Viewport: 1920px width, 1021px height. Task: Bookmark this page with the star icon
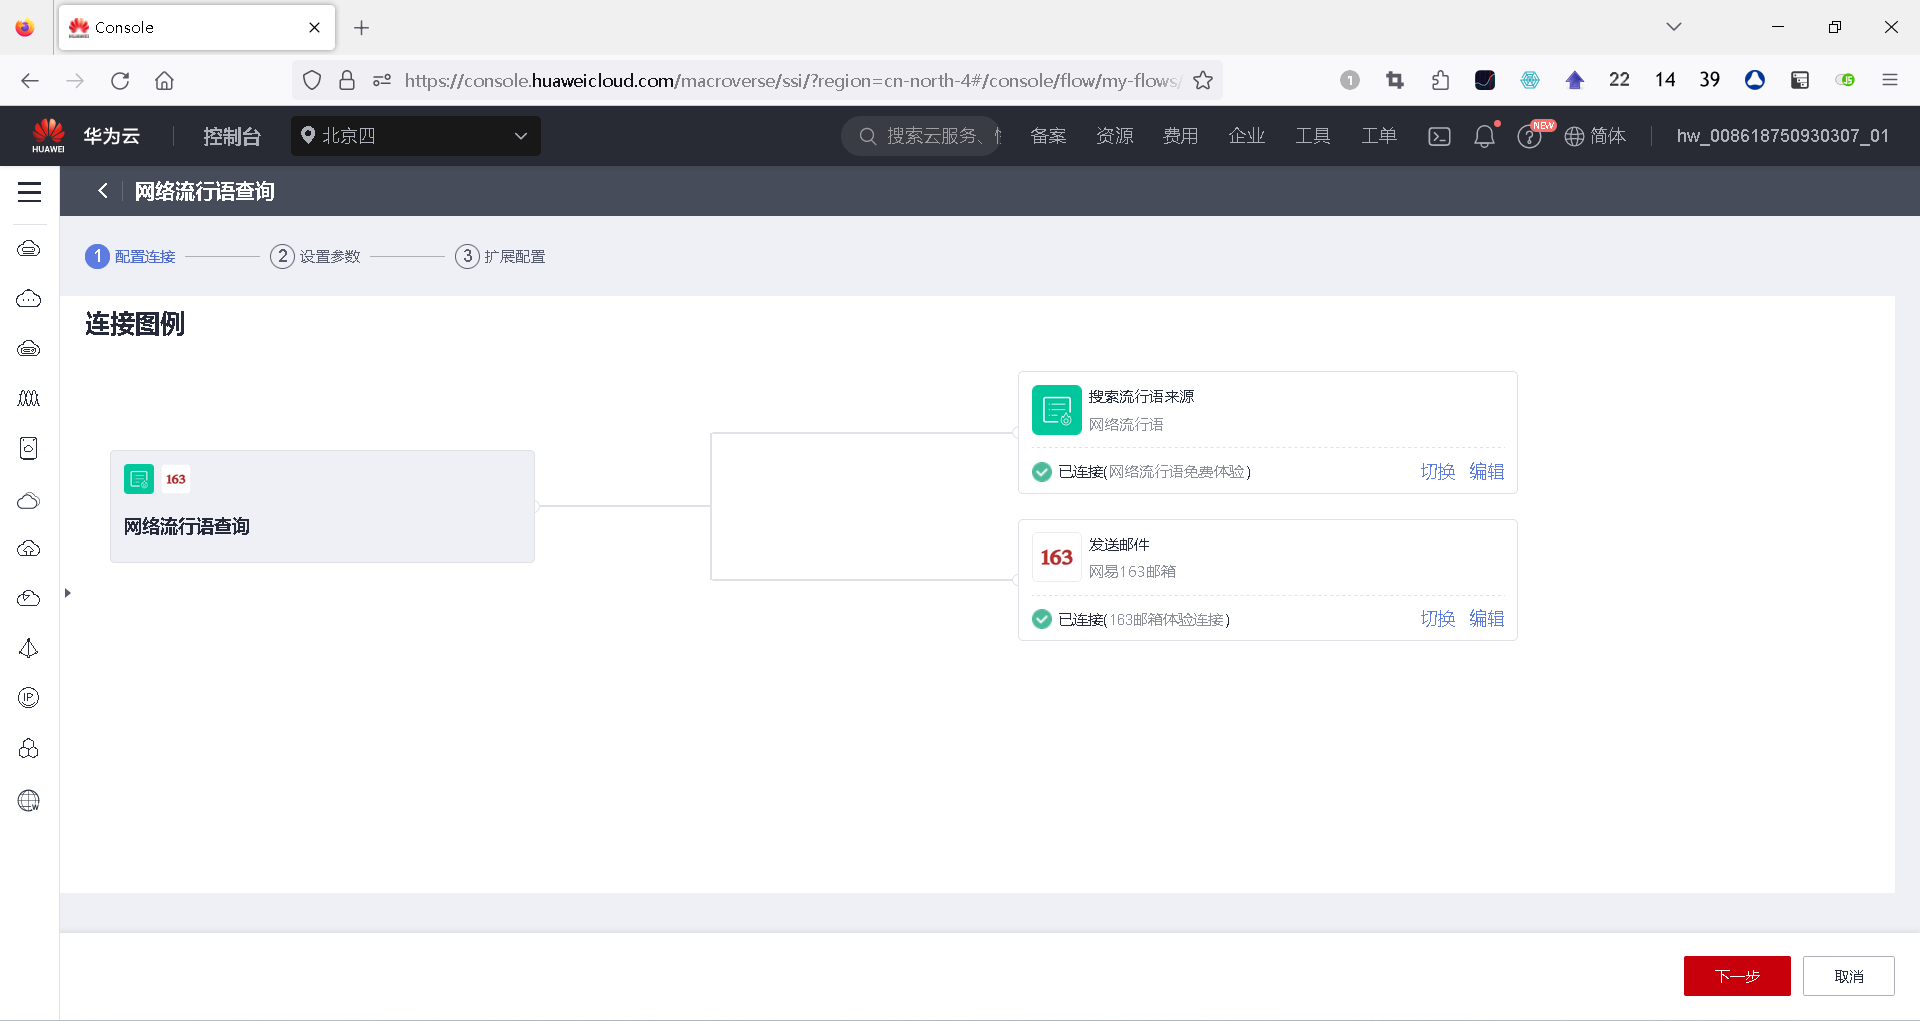(x=1203, y=80)
